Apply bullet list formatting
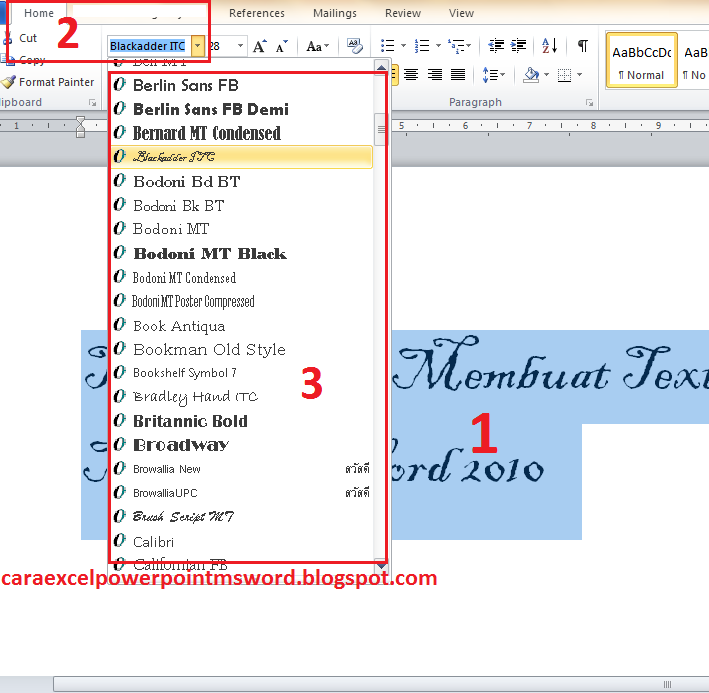Screen dimensions: 709x693 coord(388,46)
